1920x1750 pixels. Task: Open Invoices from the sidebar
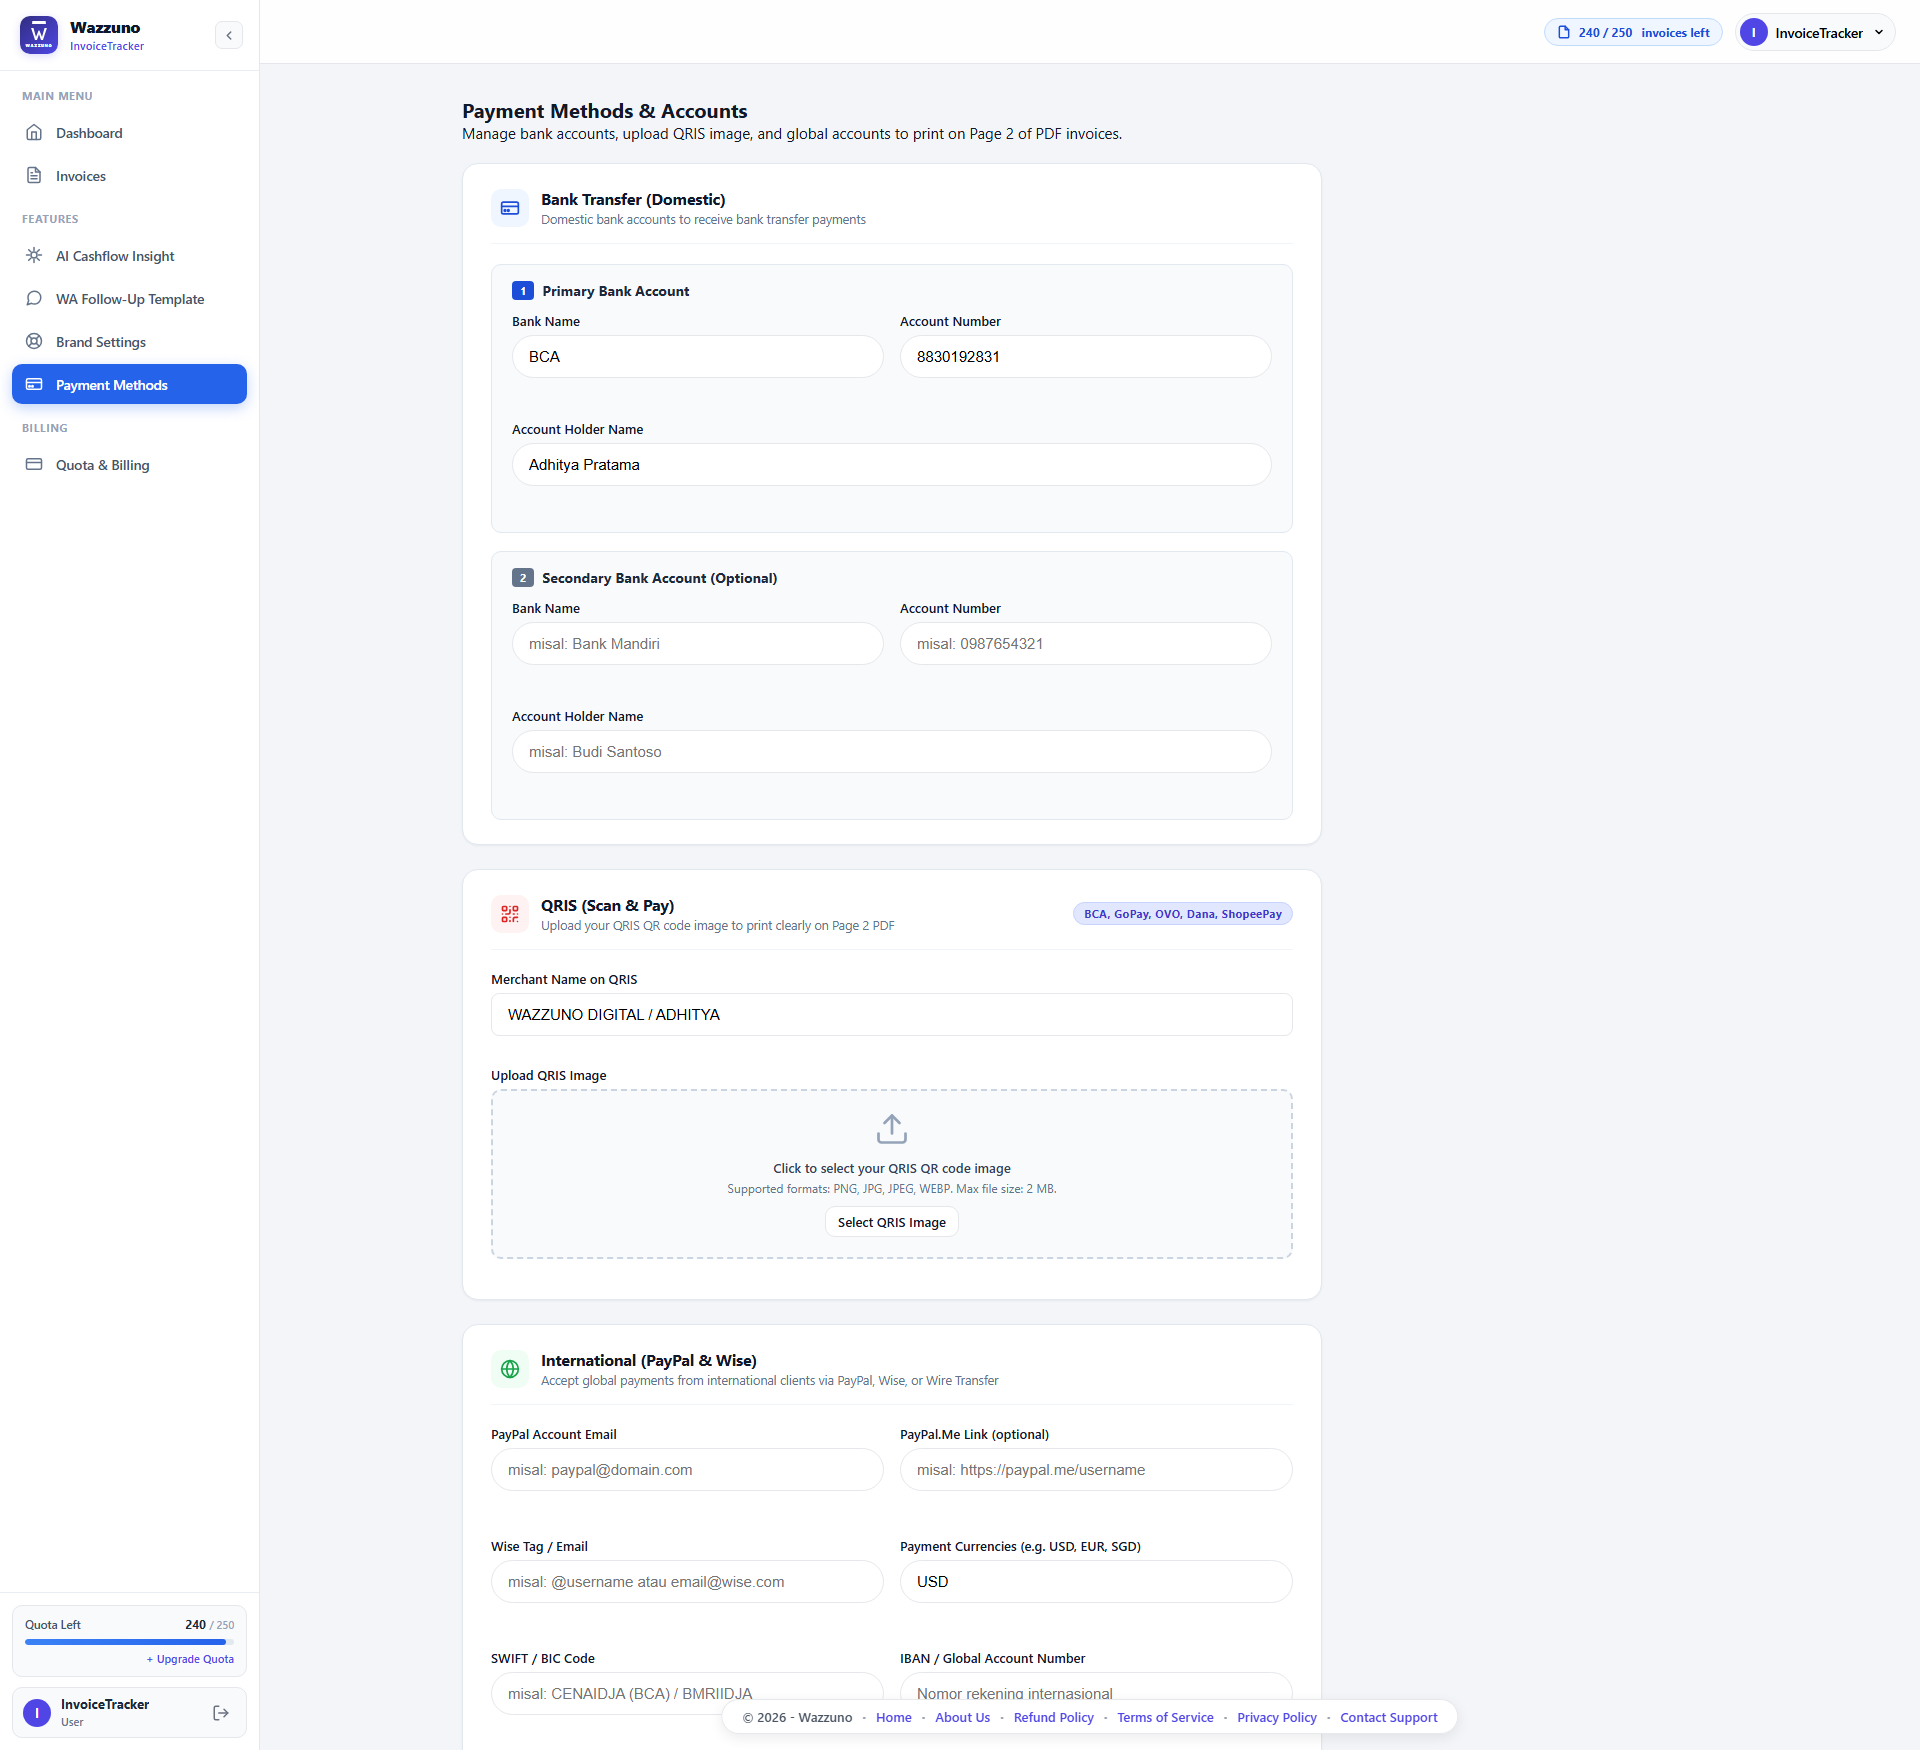tap(129, 176)
